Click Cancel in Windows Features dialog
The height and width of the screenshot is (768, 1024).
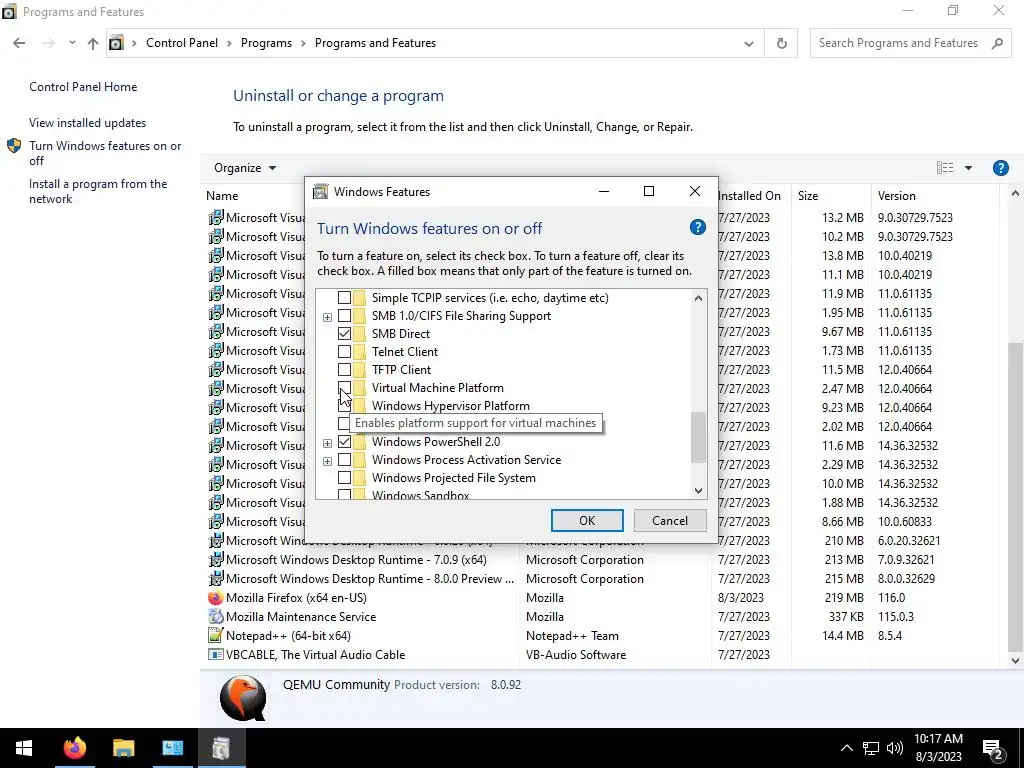coord(669,520)
